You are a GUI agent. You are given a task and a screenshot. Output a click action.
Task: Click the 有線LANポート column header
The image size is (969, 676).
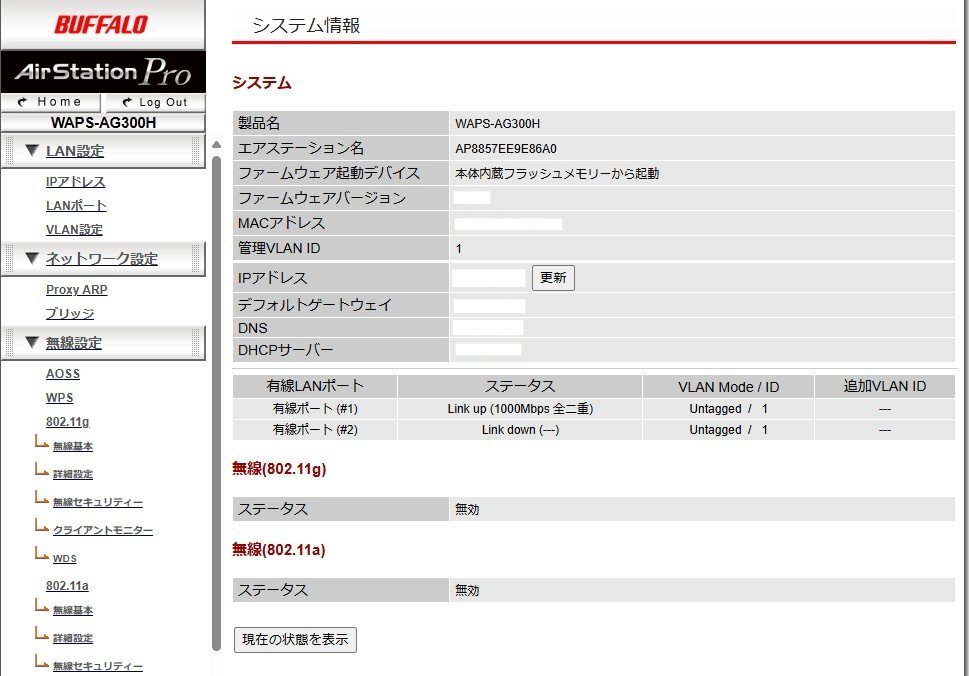(x=315, y=386)
